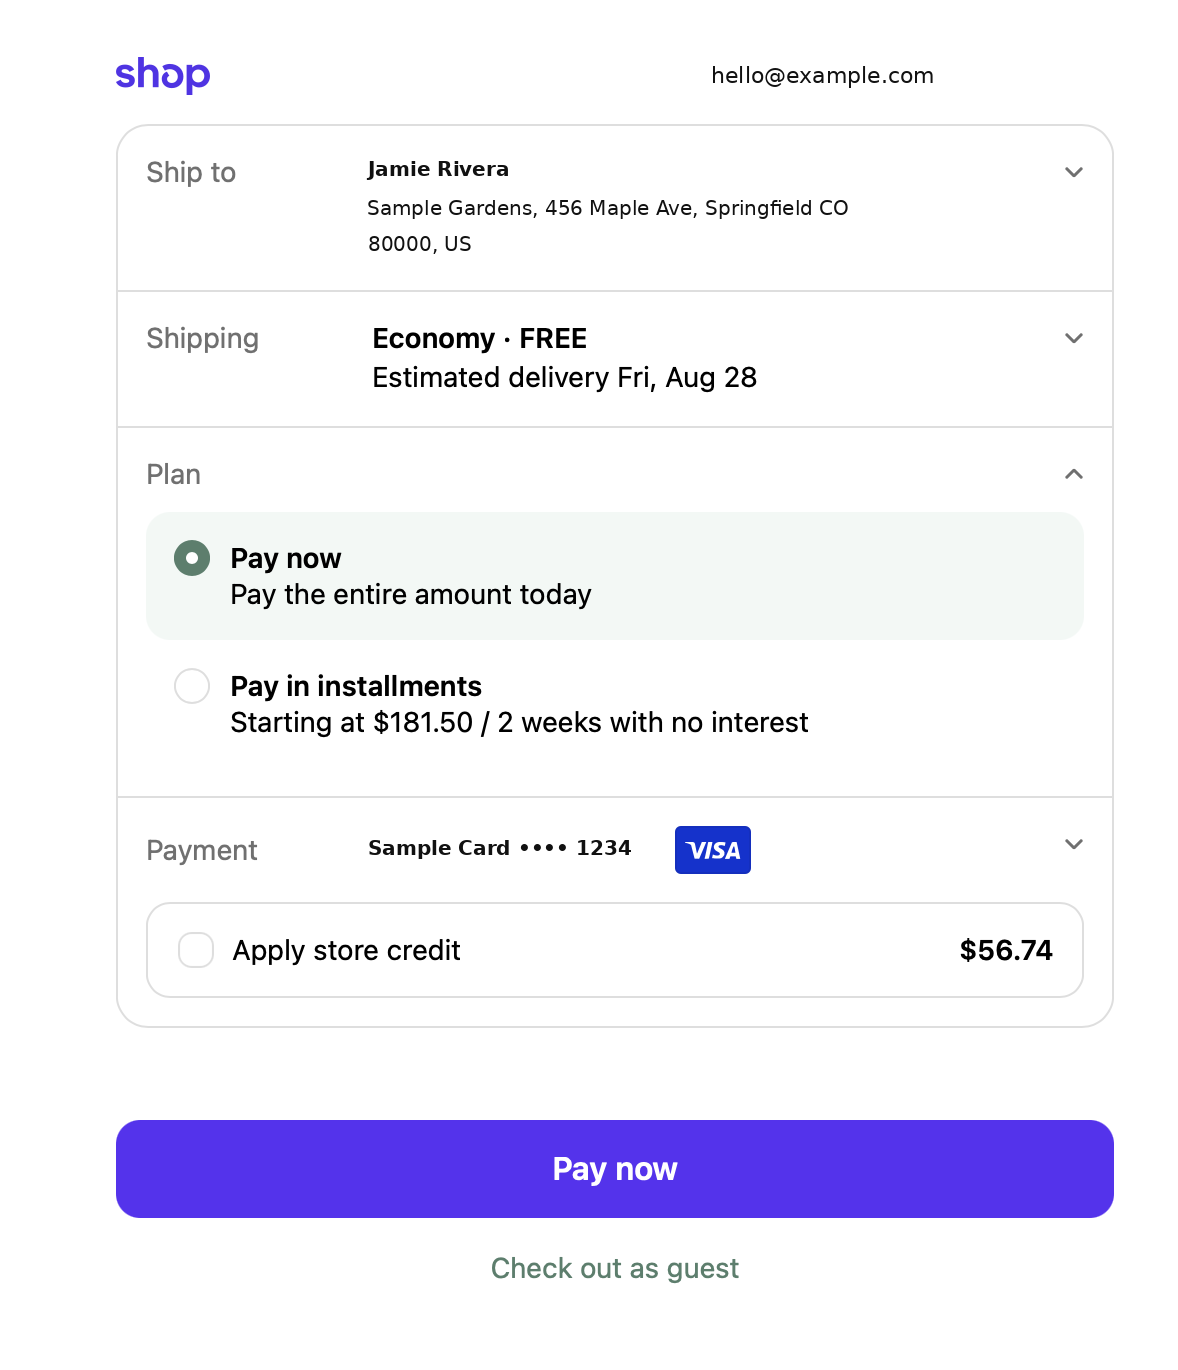The width and height of the screenshot is (1178, 1370).
Task: Click the Plan section heading
Action: (174, 474)
